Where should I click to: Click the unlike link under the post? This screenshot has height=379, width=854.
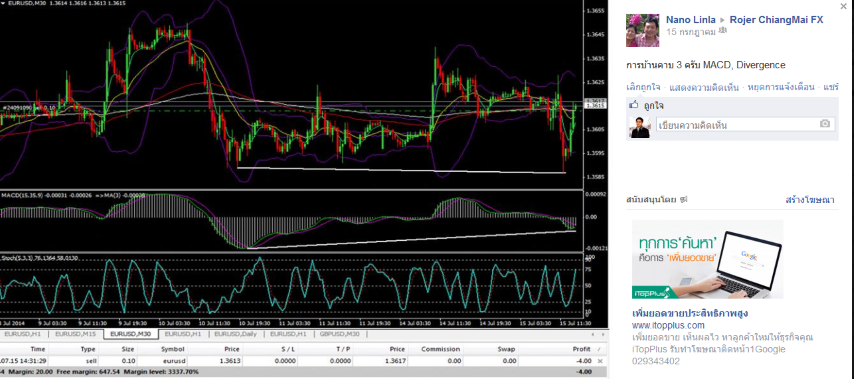click(643, 87)
